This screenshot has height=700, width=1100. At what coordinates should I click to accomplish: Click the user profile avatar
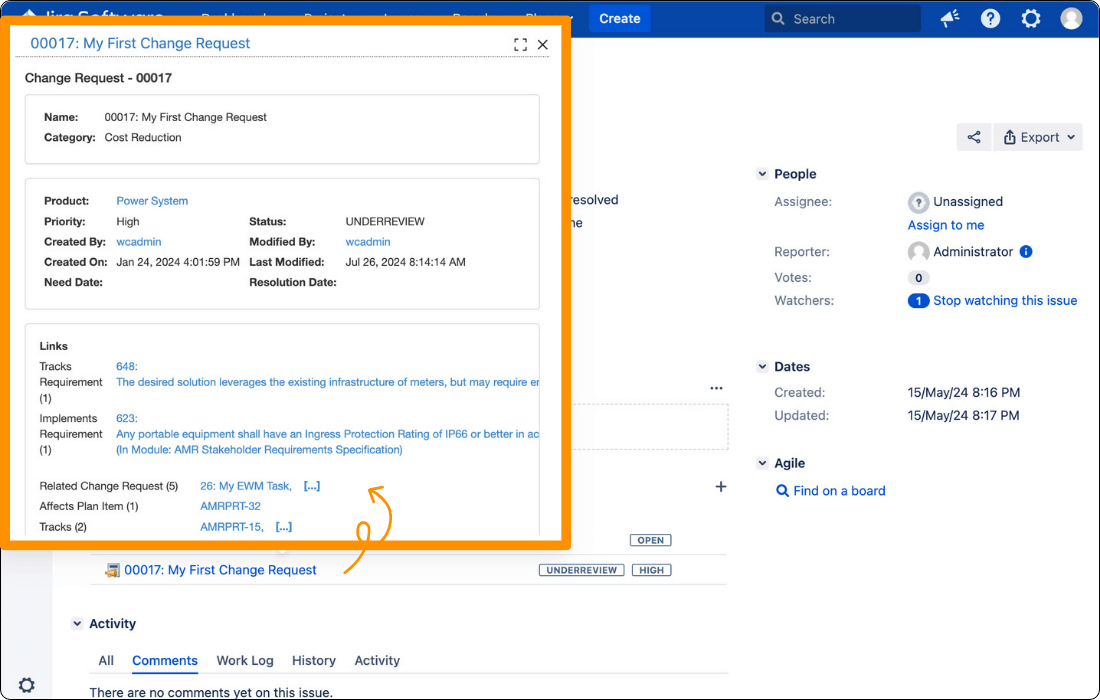1071,17
